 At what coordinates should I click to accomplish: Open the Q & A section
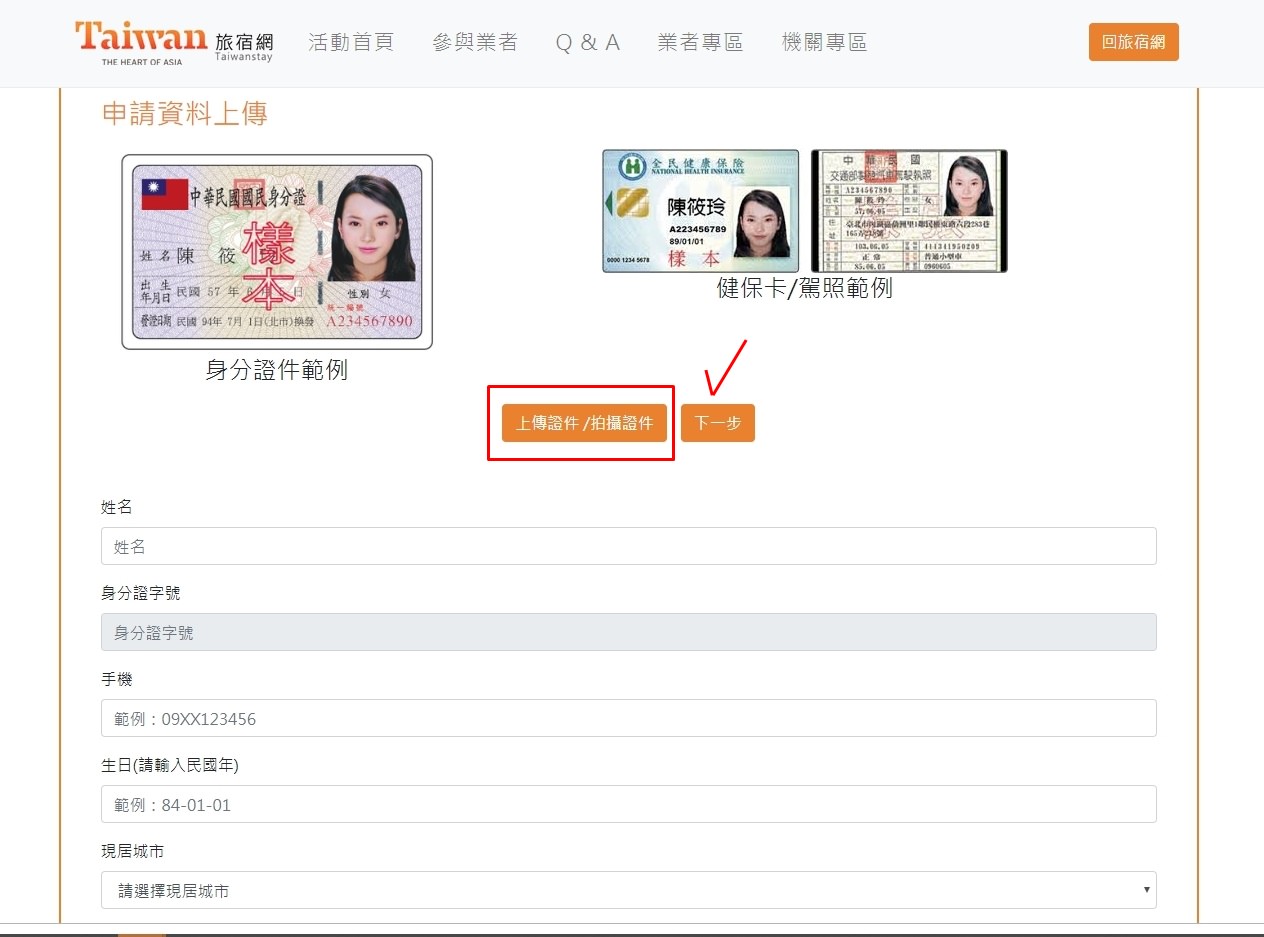[x=588, y=42]
